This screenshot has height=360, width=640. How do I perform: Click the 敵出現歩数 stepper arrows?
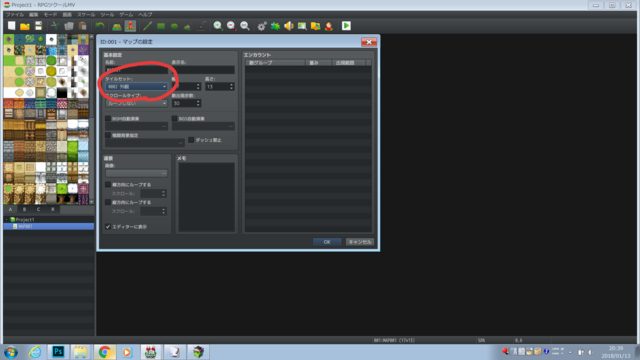[x=198, y=103]
